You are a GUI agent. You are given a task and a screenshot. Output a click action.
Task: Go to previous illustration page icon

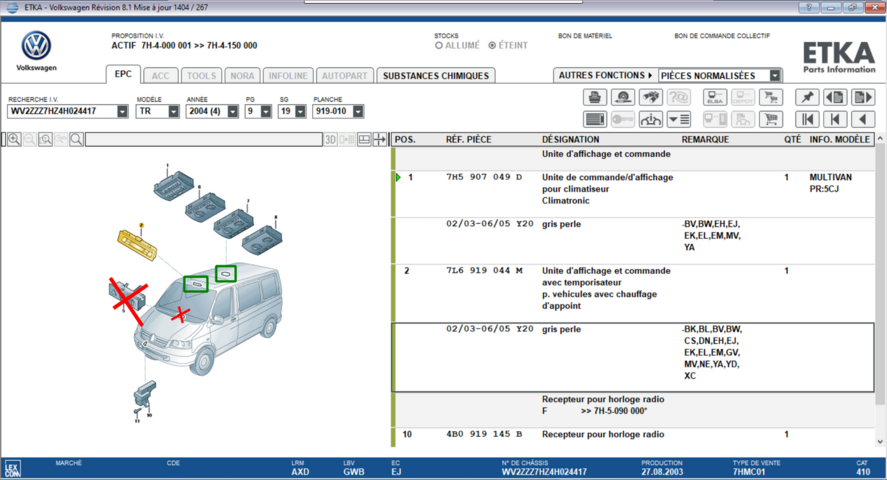point(835,97)
